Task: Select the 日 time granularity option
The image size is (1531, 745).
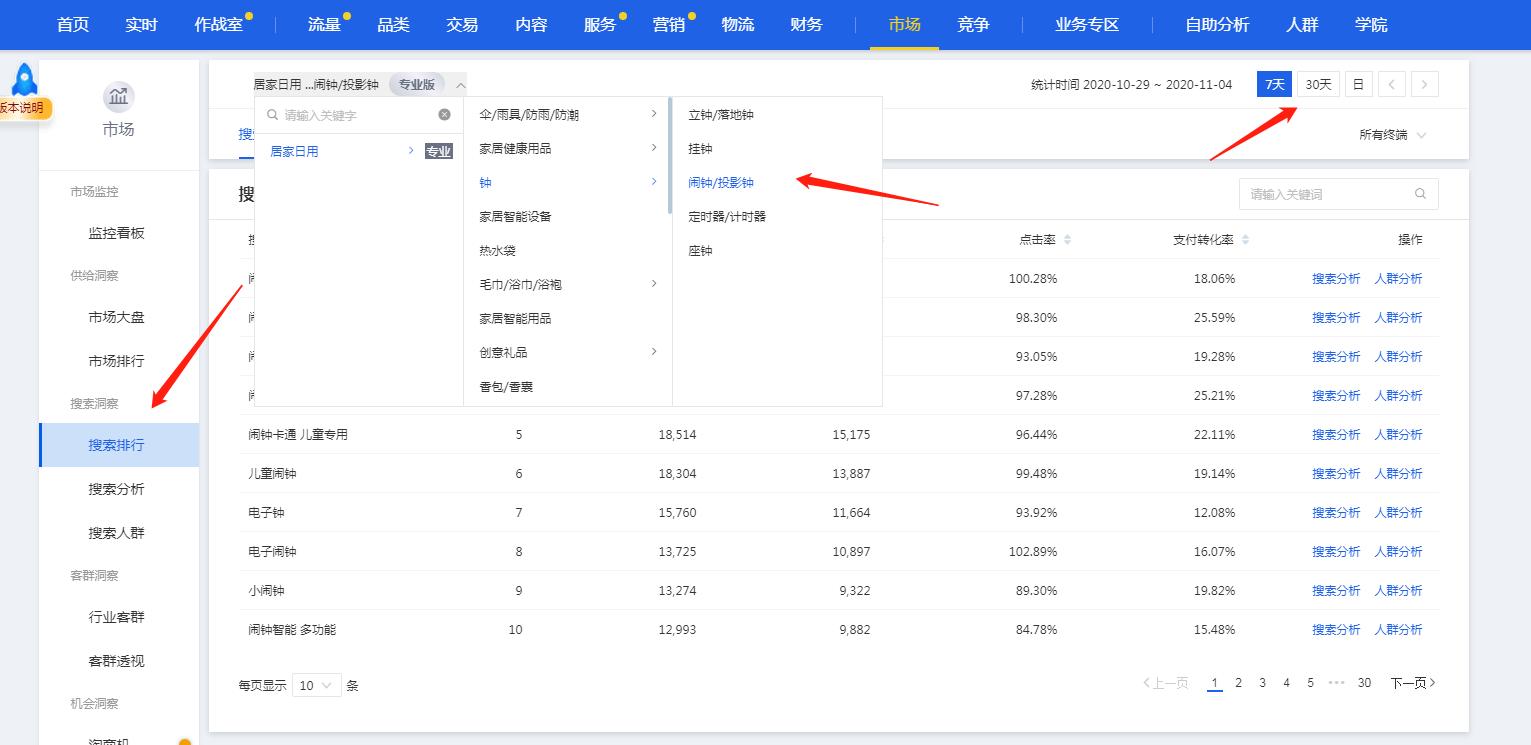Action: point(1357,84)
